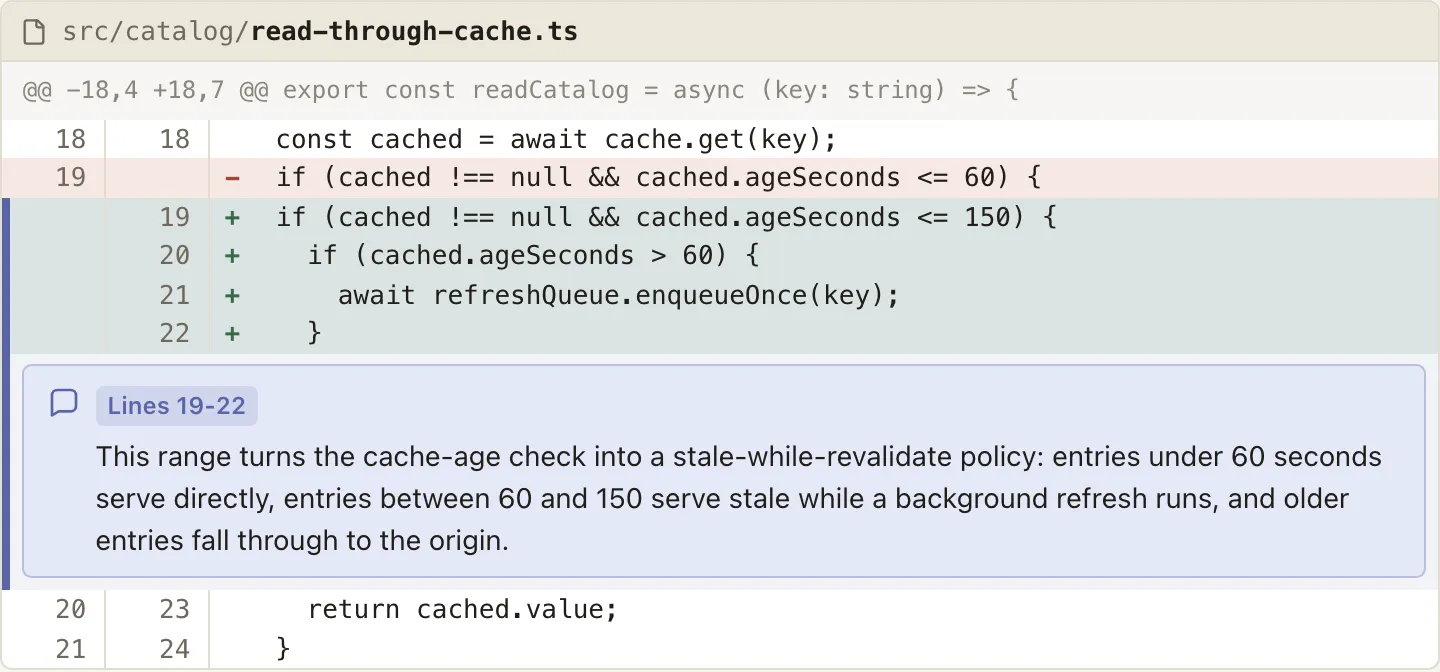The image size is (1440, 672).
Task: Click old line number 19 in gutter
Action: [x=71, y=178]
